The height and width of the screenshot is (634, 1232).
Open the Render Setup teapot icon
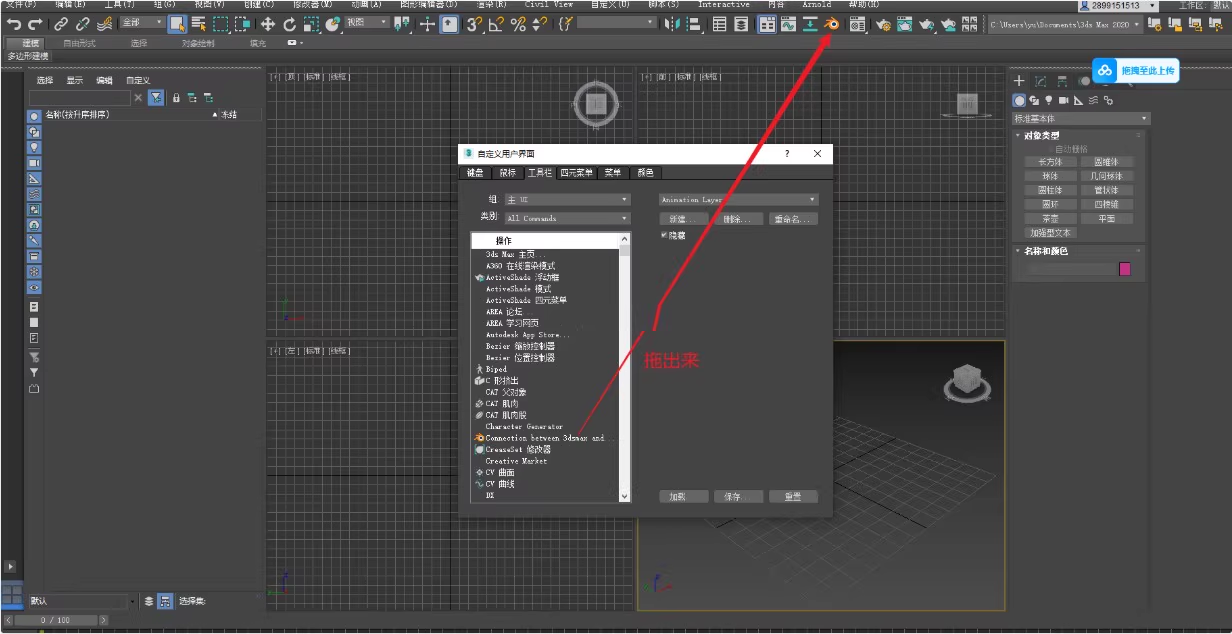(884, 25)
